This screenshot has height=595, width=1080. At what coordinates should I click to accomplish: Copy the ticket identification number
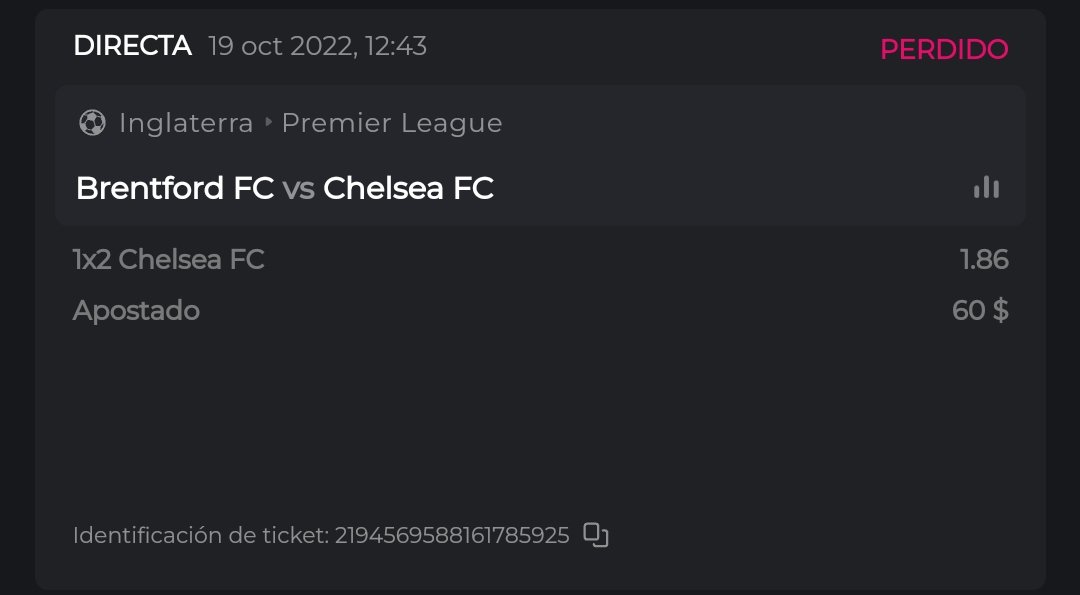coord(596,535)
